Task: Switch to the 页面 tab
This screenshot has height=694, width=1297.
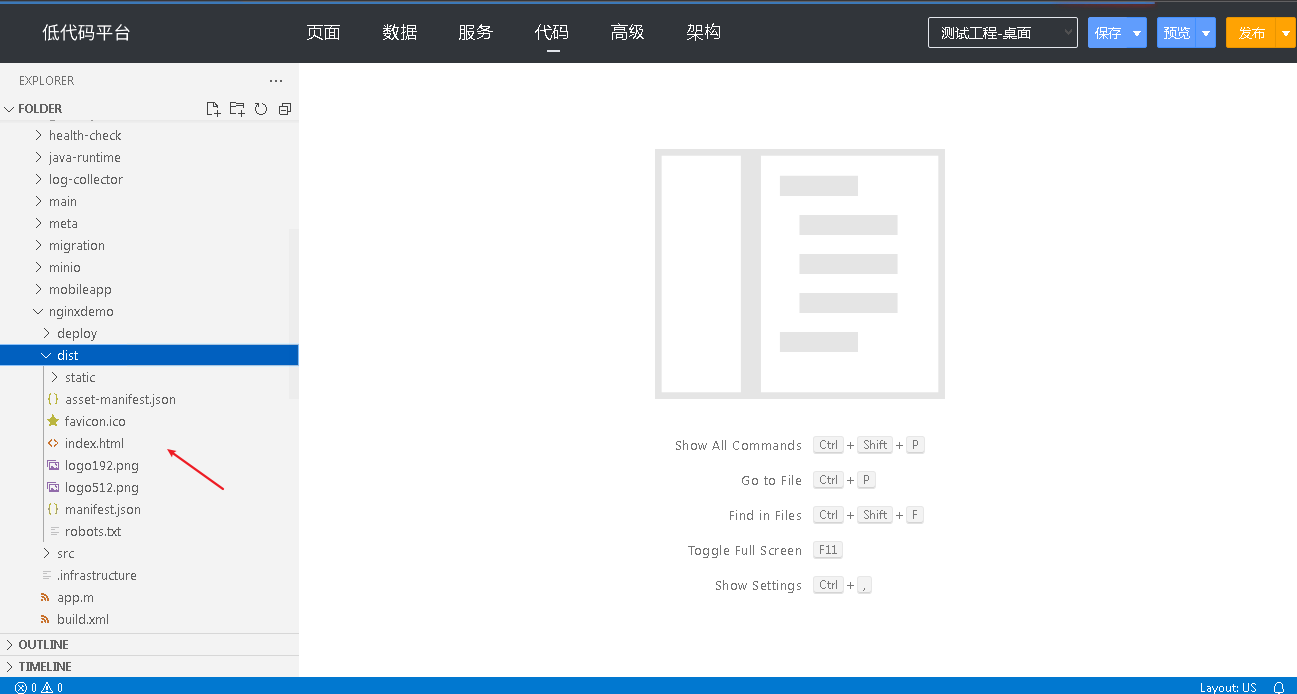Action: click(323, 32)
